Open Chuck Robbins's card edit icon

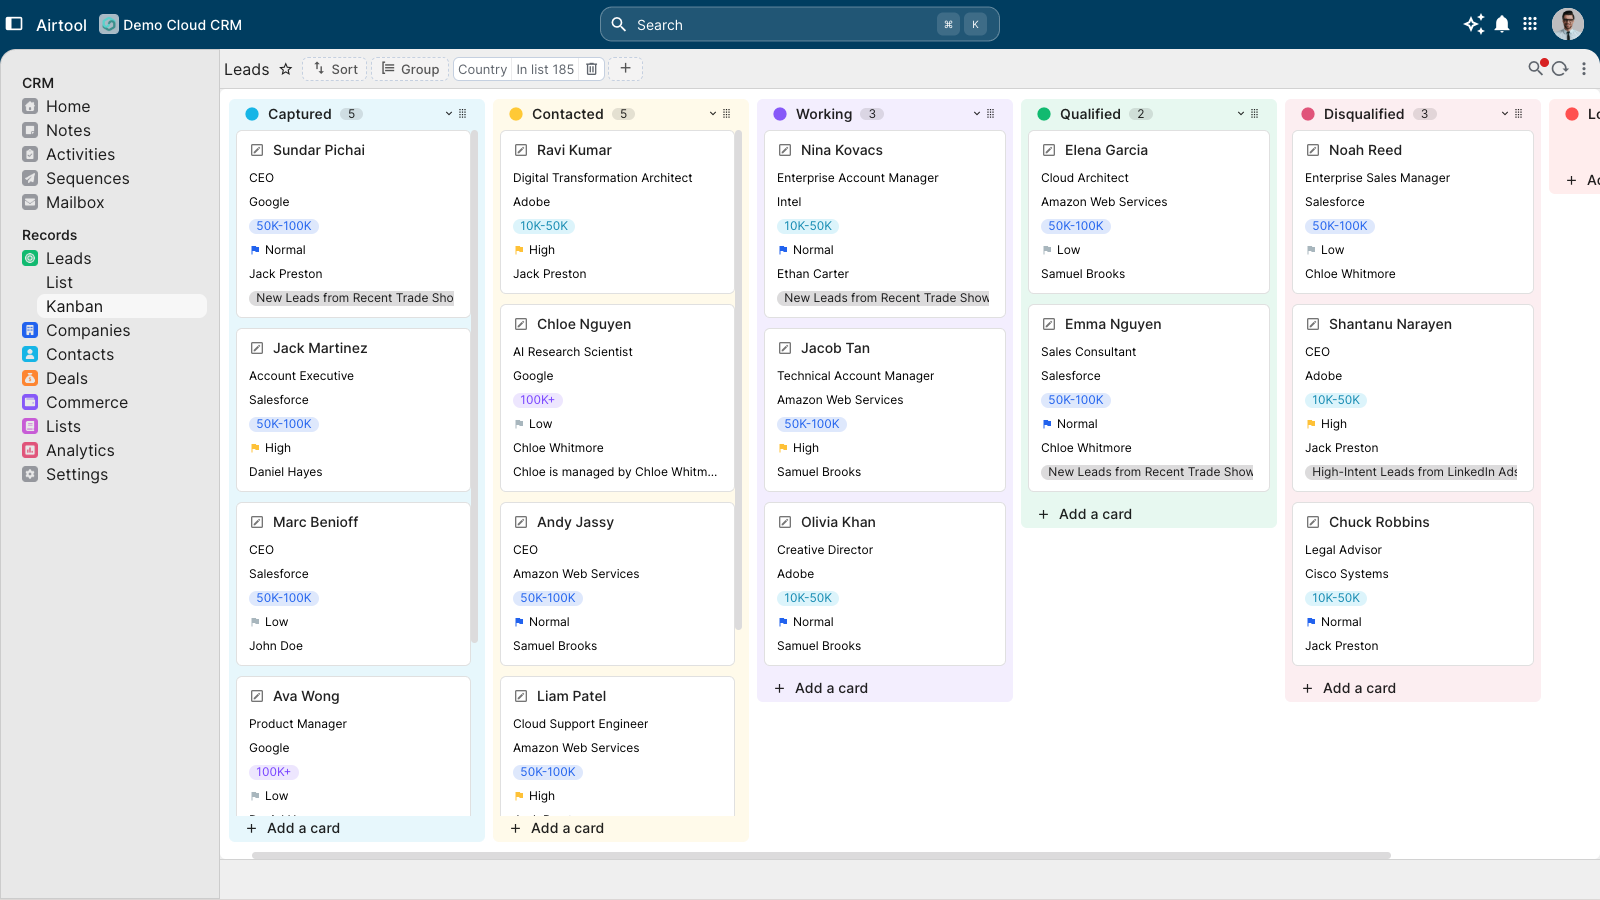(x=1313, y=522)
